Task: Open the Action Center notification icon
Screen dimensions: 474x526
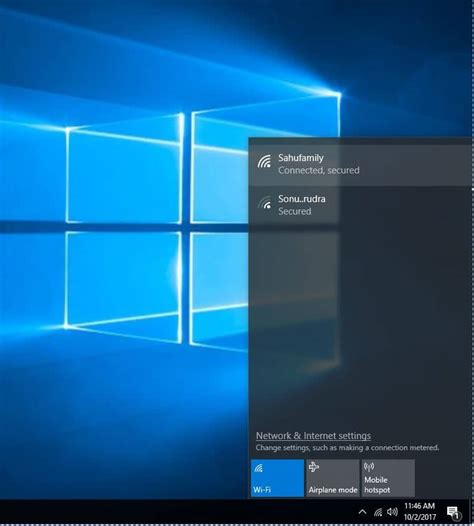Action: tap(454, 513)
